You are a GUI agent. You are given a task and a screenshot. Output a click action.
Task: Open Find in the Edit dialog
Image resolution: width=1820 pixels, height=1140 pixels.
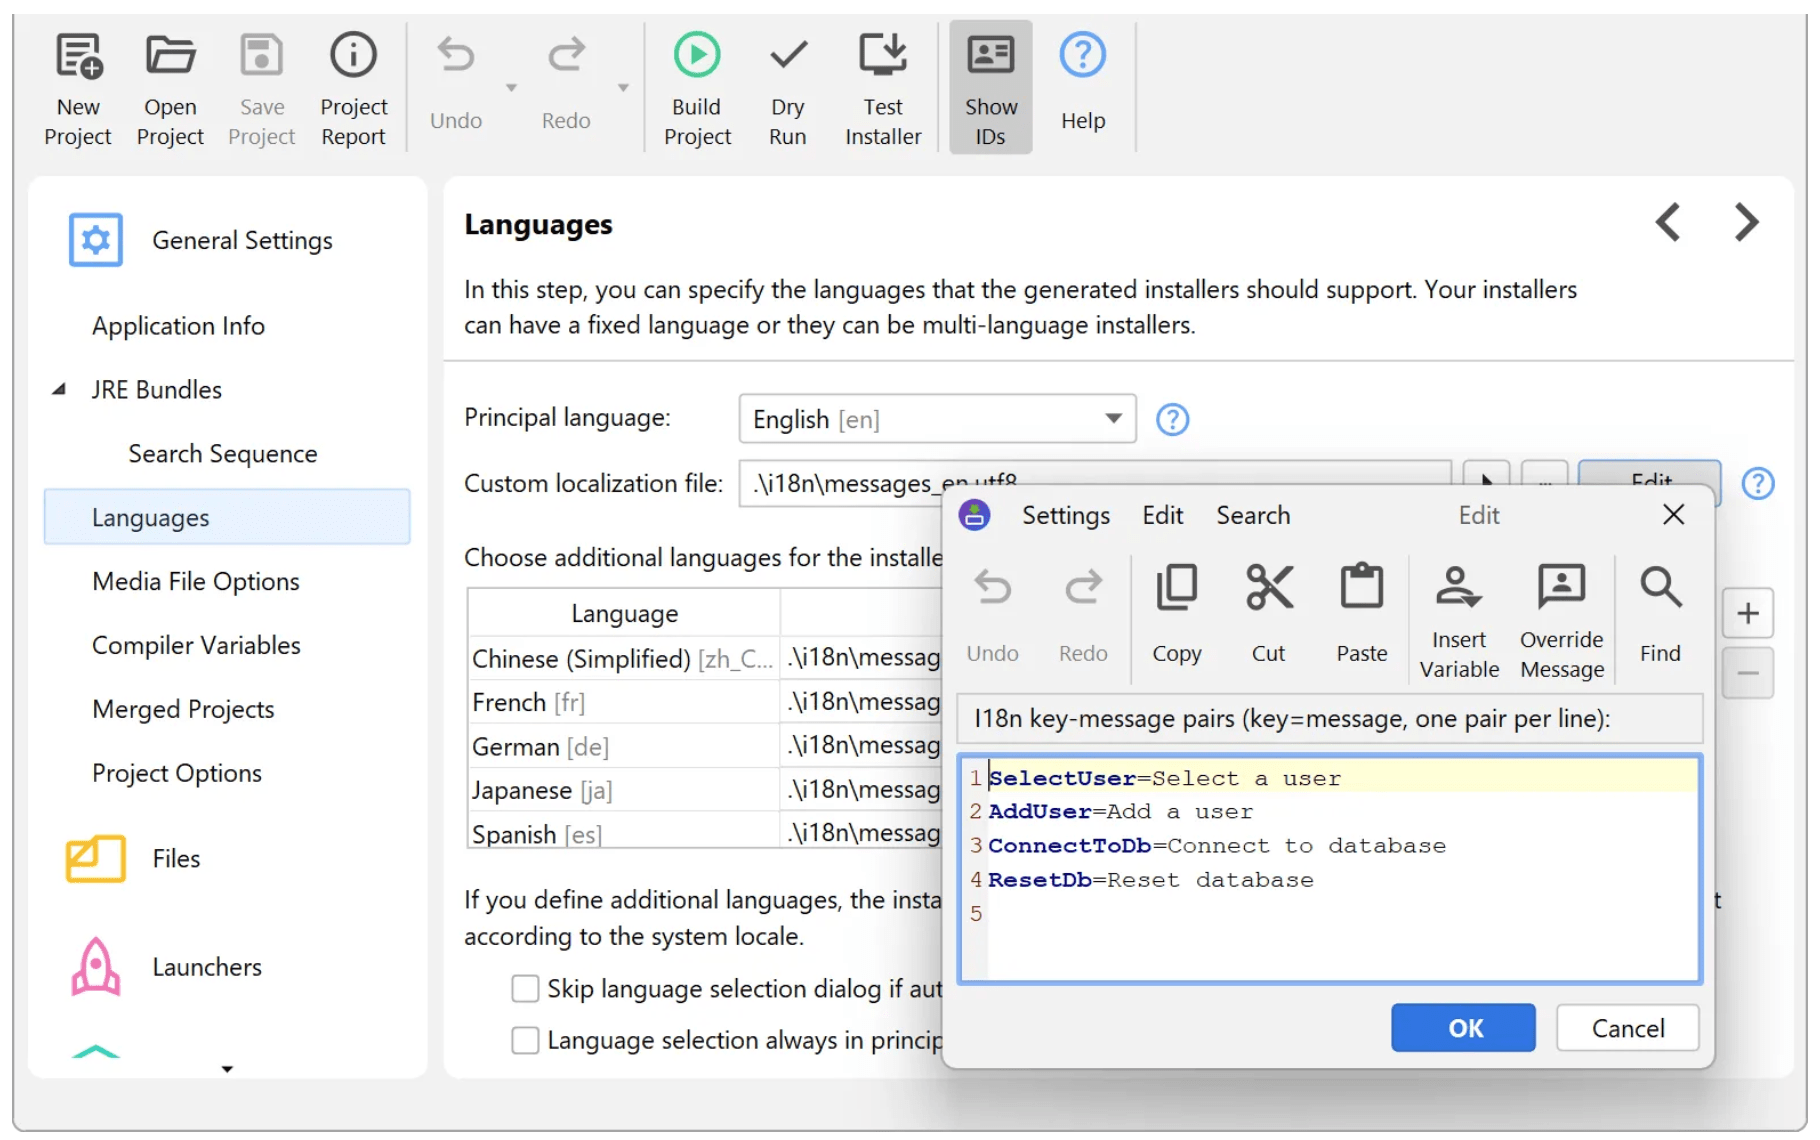point(1660,614)
